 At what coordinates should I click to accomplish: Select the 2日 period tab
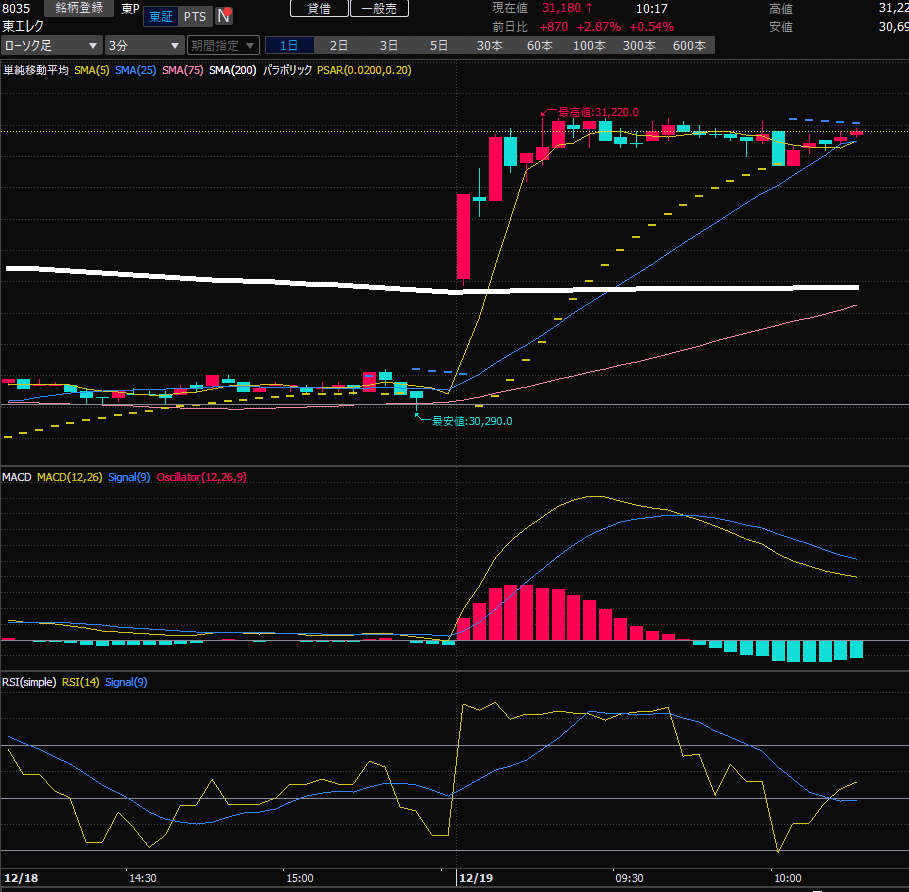coord(339,46)
